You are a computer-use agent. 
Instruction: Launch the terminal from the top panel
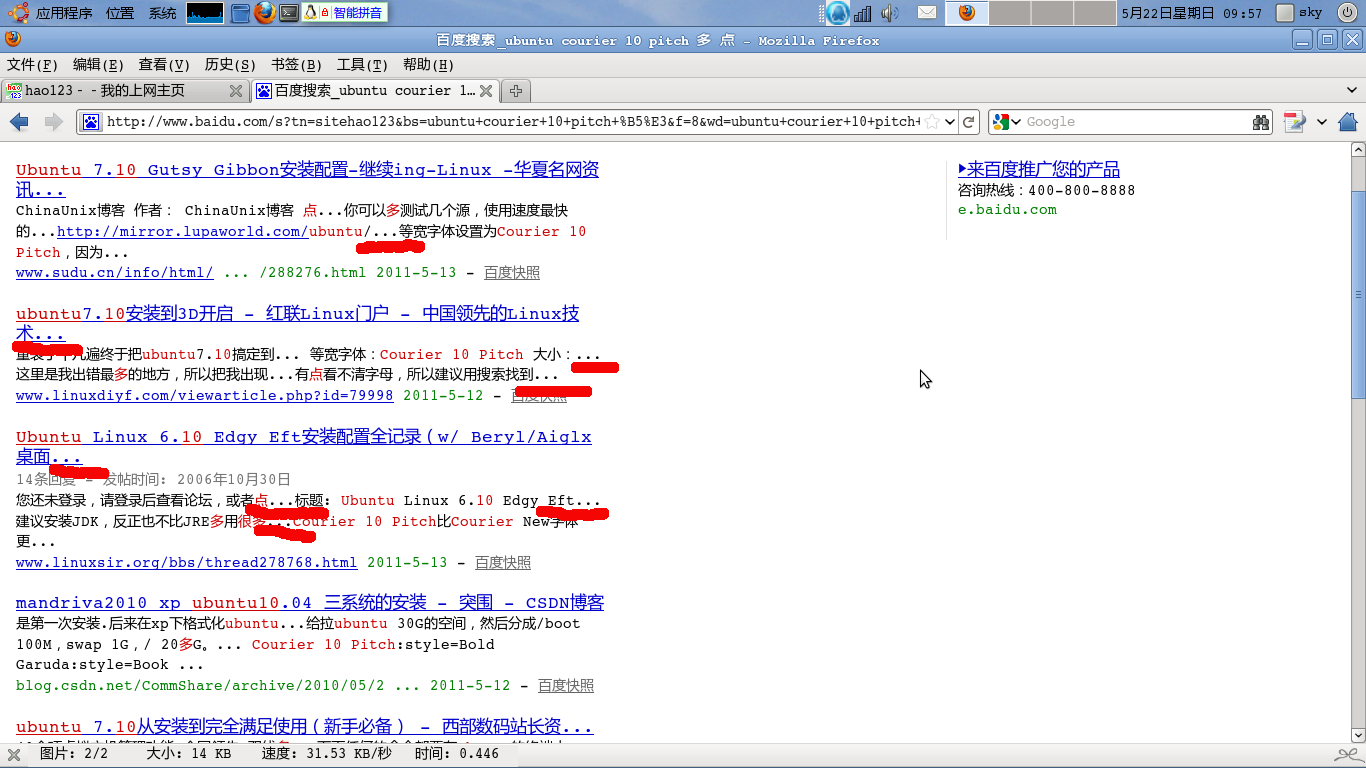[x=289, y=13]
